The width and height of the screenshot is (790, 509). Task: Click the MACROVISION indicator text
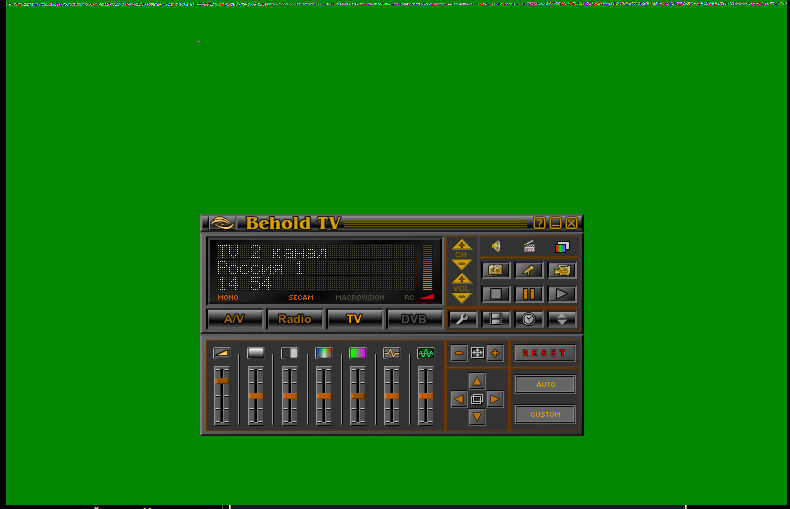[x=360, y=298]
